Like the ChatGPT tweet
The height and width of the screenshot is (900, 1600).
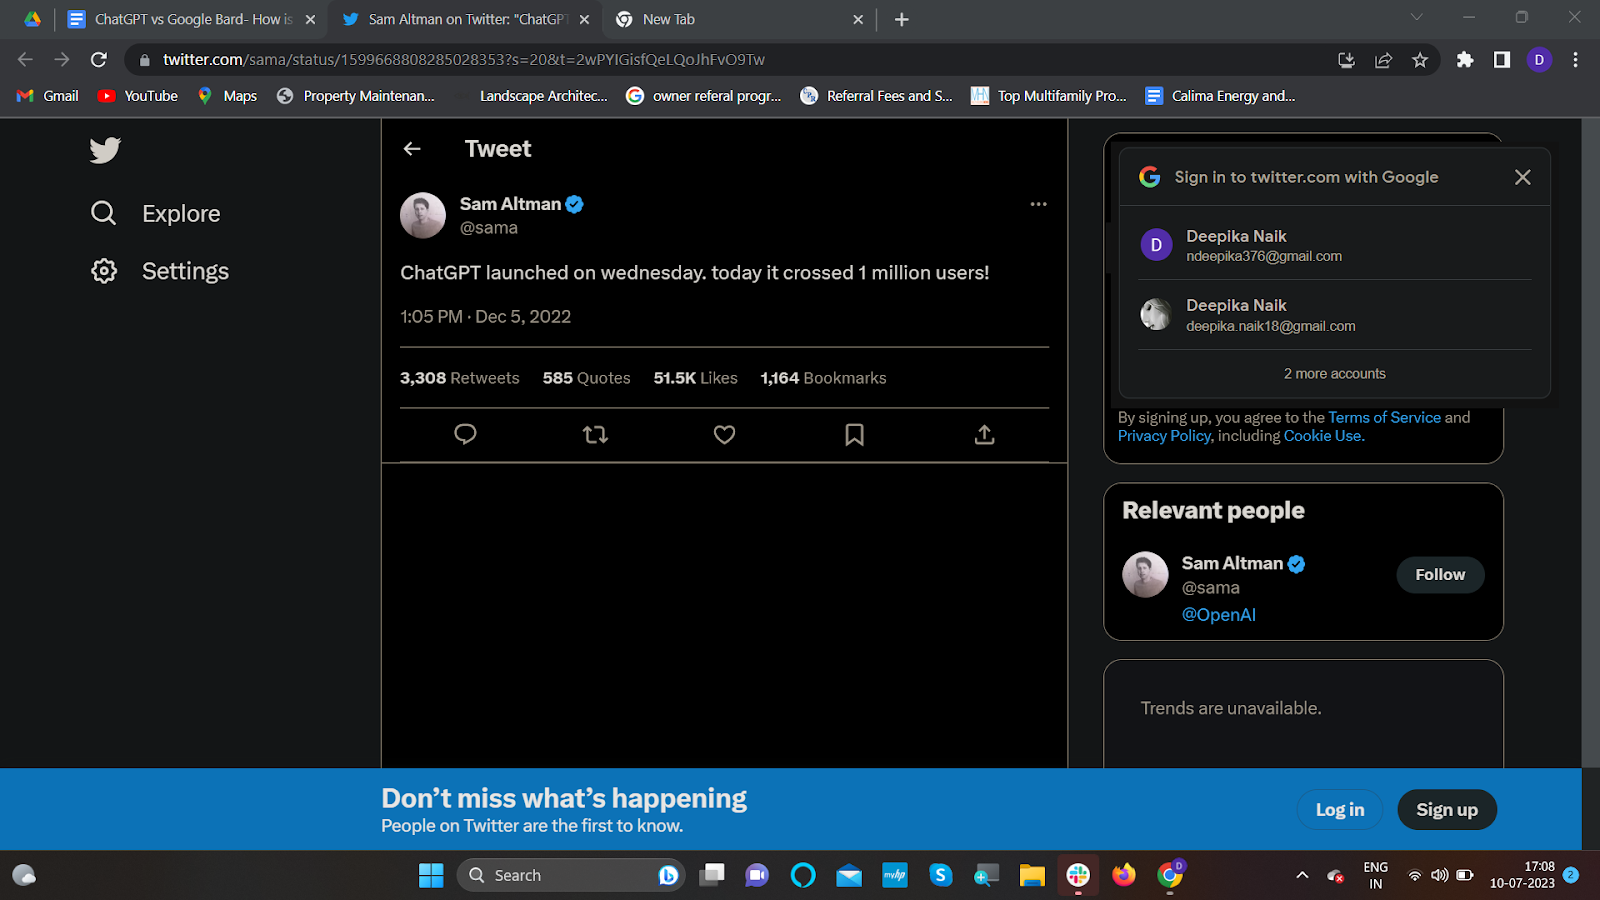pyautogui.click(x=725, y=434)
